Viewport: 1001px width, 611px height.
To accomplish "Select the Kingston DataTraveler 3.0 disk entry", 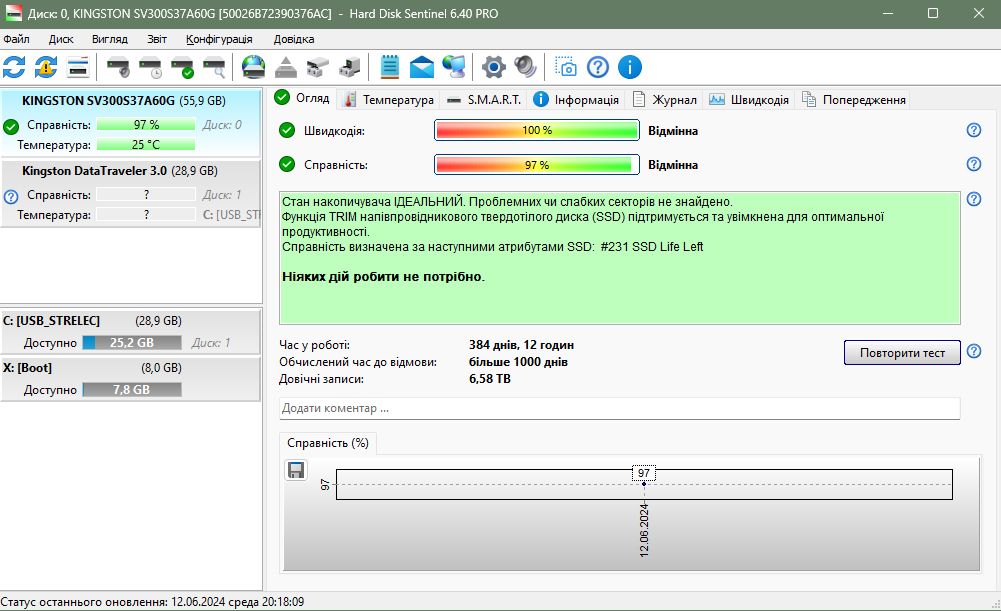I will click(x=130, y=193).
